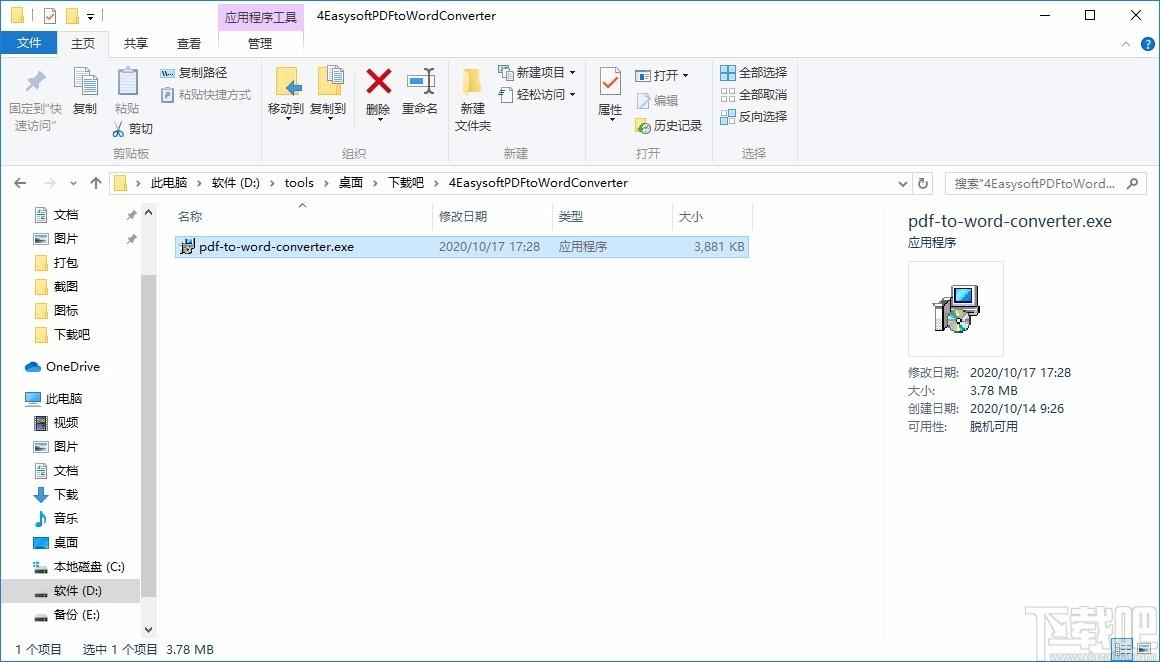Click the Rename (重命名) icon

point(420,81)
